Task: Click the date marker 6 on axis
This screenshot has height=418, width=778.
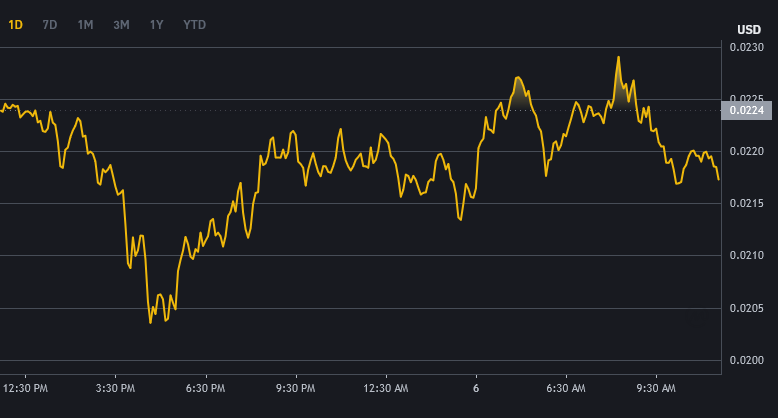Action: (x=476, y=388)
